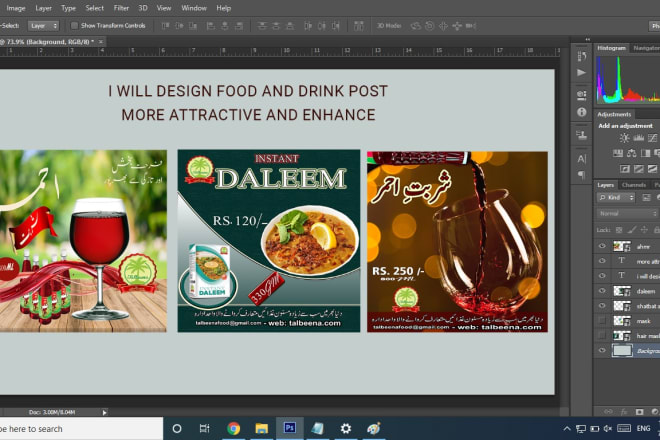660x440 pixels.
Task: Open the View menu
Action: pos(164,8)
